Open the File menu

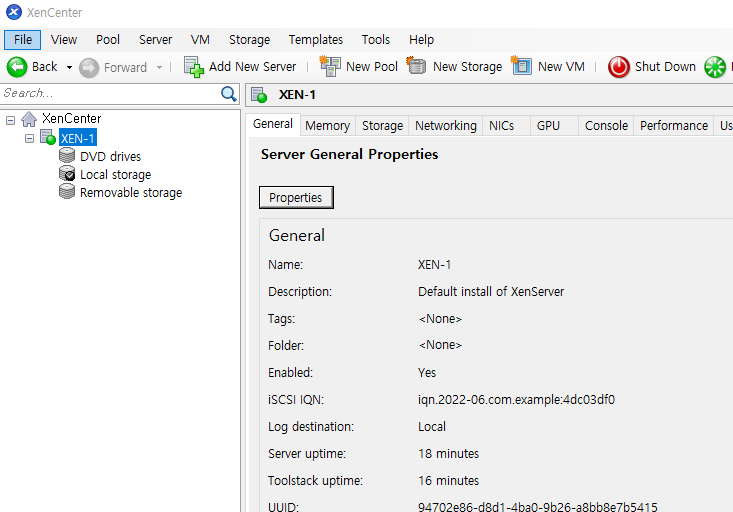click(22, 40)
